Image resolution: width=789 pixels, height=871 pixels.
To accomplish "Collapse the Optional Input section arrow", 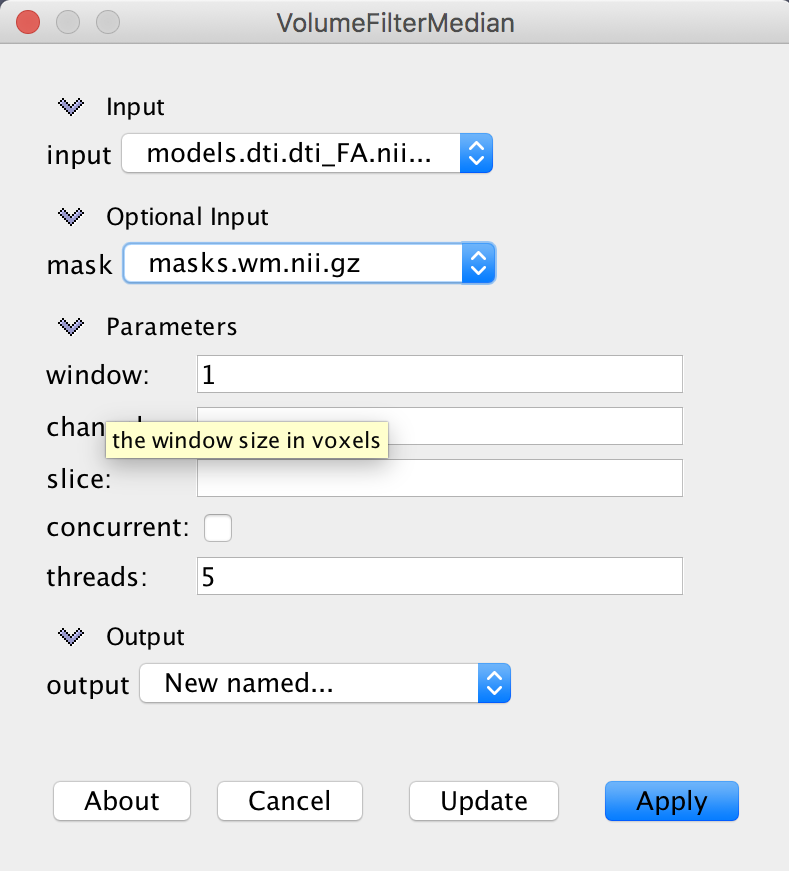I will 70,216.
